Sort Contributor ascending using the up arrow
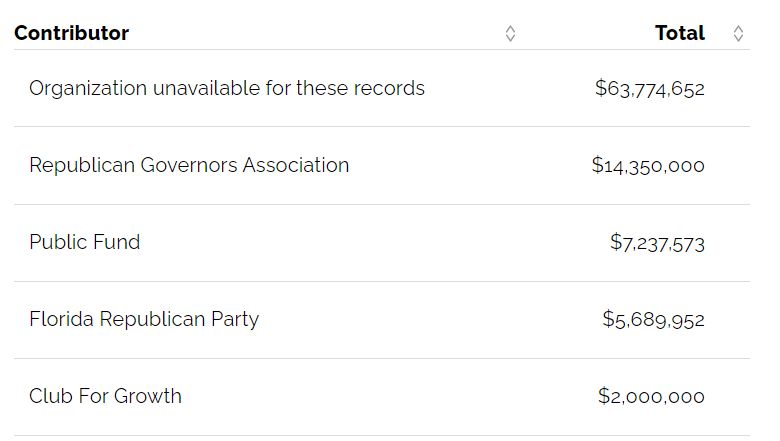Viewport: 780px width, 441px height. pos(510,28)
